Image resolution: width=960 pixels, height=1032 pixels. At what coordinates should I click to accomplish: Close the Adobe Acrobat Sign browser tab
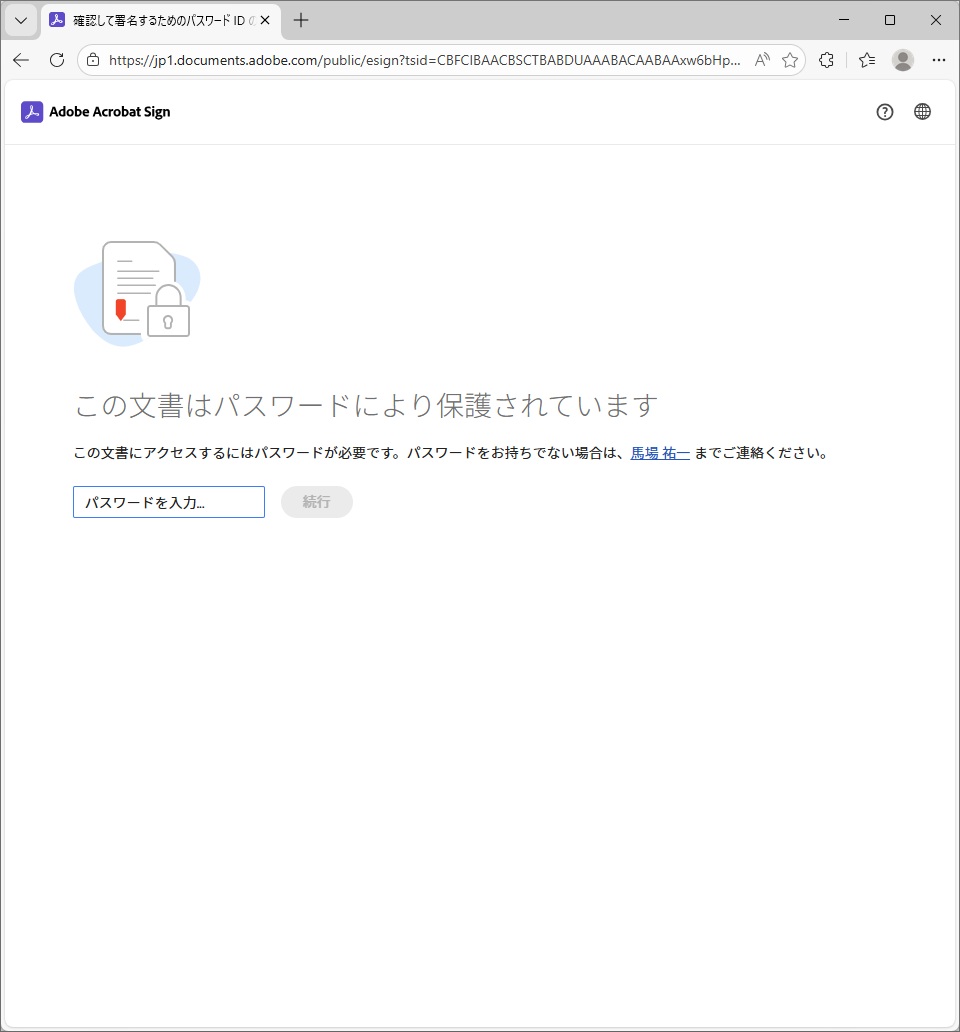[265, 20]
